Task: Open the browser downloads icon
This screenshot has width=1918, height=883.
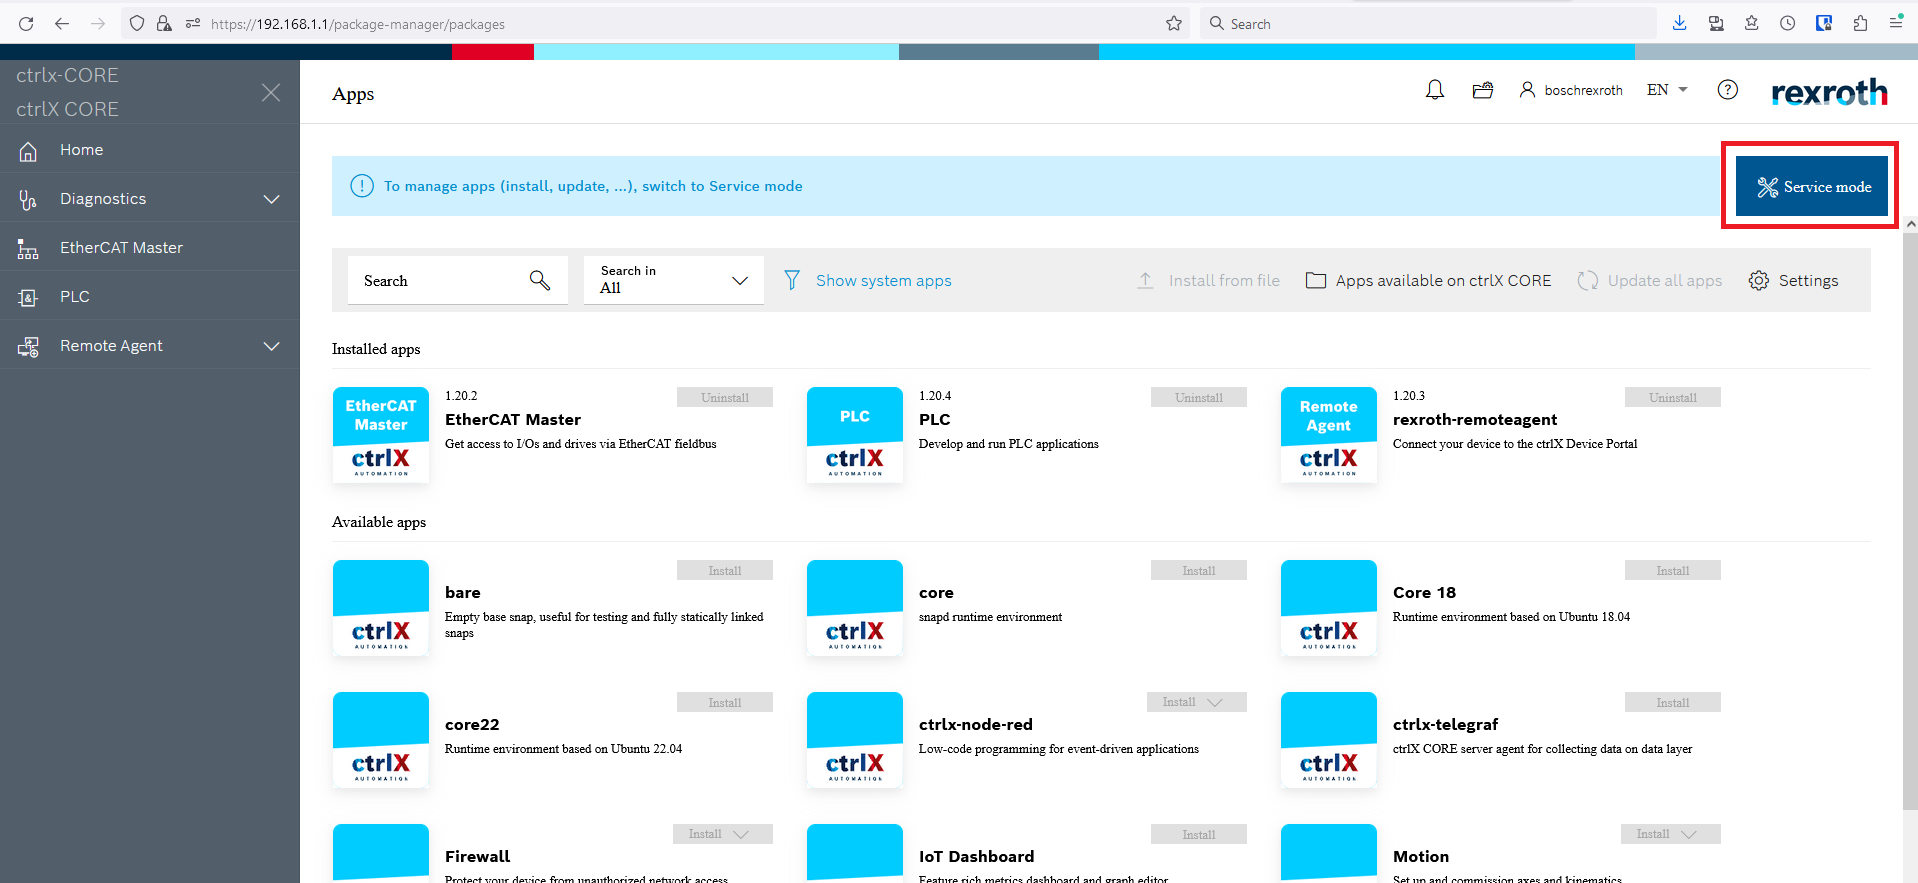Action: click(x=1679, y=24)
